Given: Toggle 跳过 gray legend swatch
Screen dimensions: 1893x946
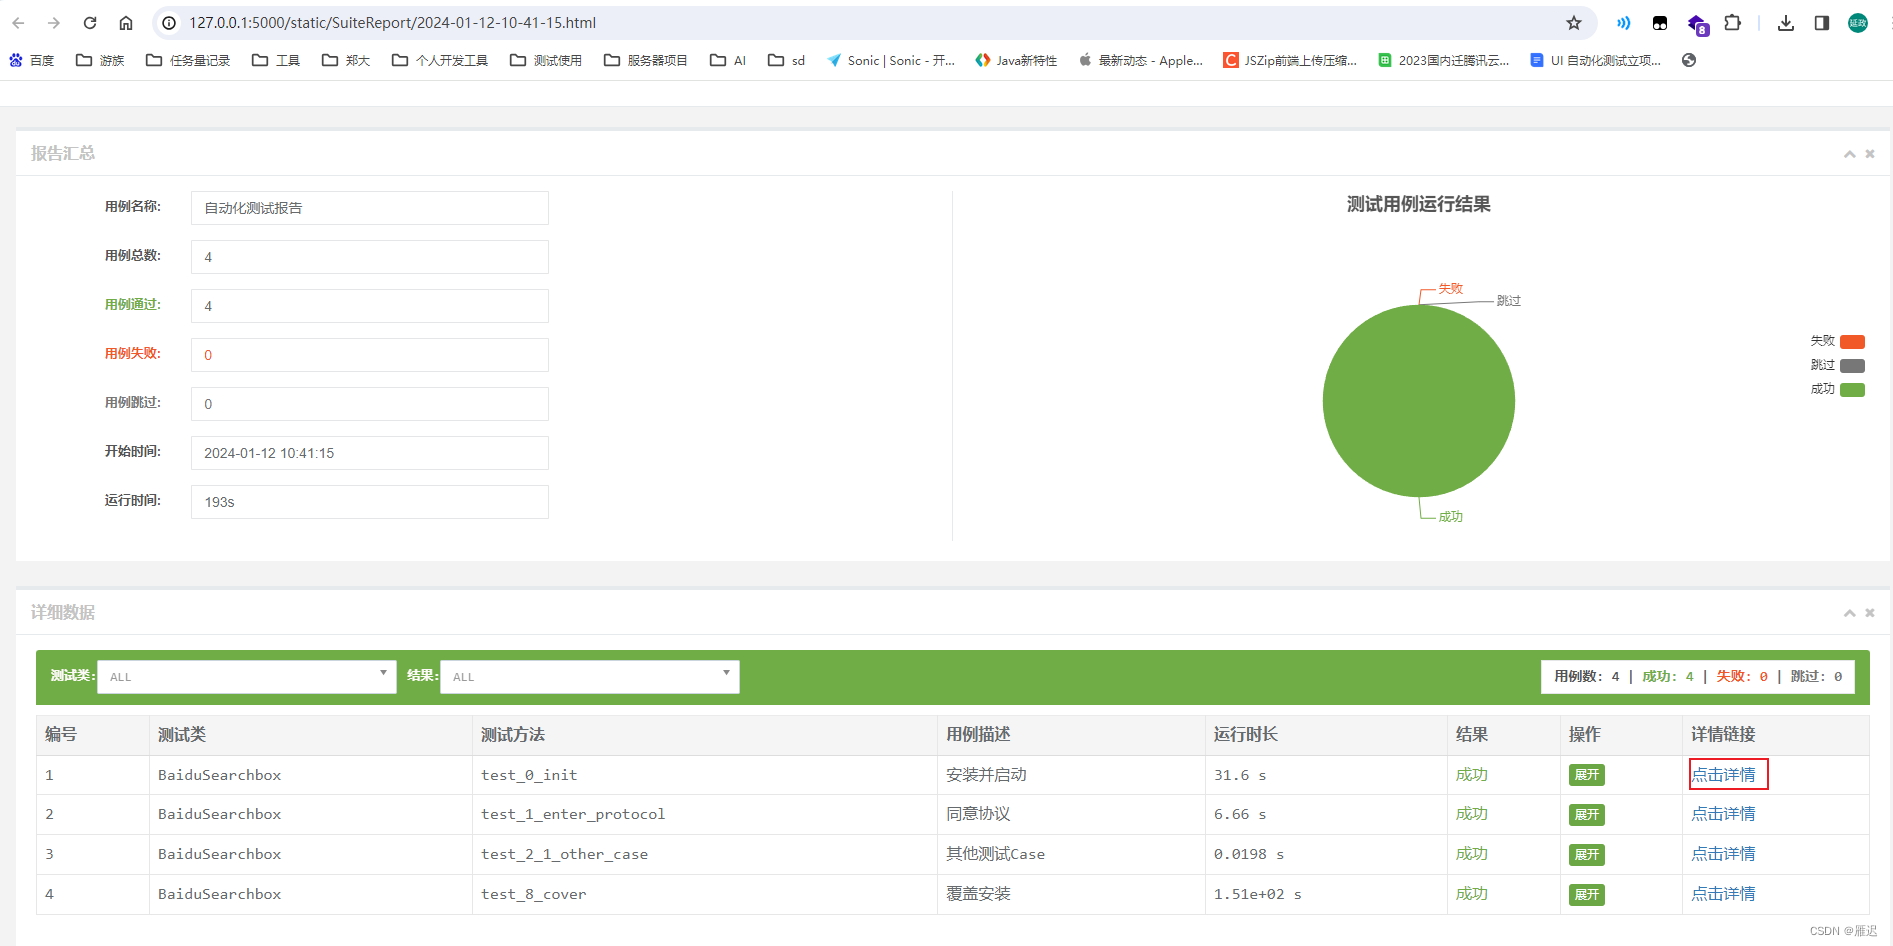Looking at the screenshot, I should tap(1852, 366).
